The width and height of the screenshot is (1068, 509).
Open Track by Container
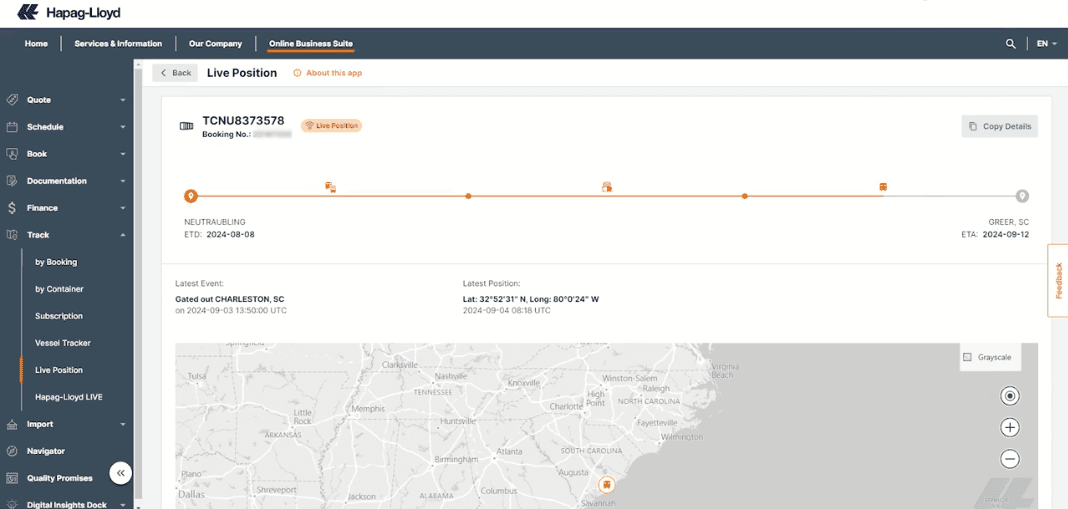[59, 289]
